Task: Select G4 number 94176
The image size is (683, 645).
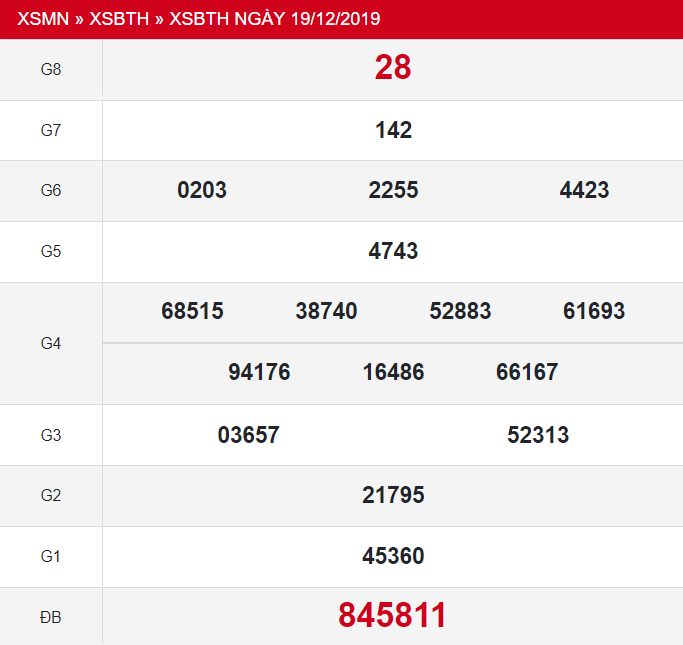Action: tap(259, 372)
